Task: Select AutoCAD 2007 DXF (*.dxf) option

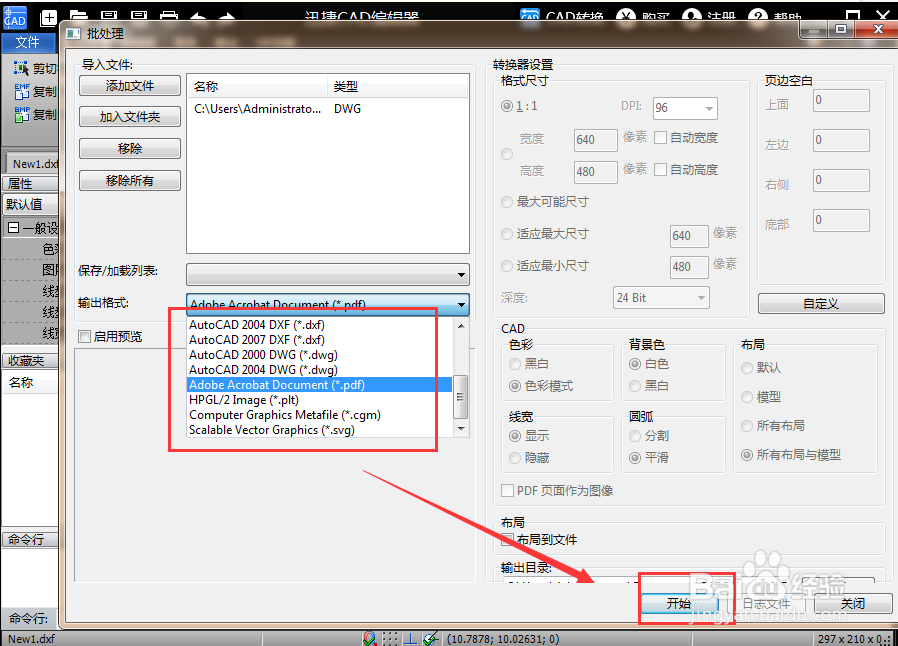Action: 320,340
